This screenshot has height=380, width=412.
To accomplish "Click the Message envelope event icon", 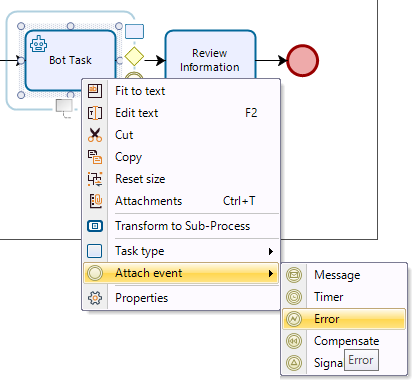I will [x=294, y=275].
